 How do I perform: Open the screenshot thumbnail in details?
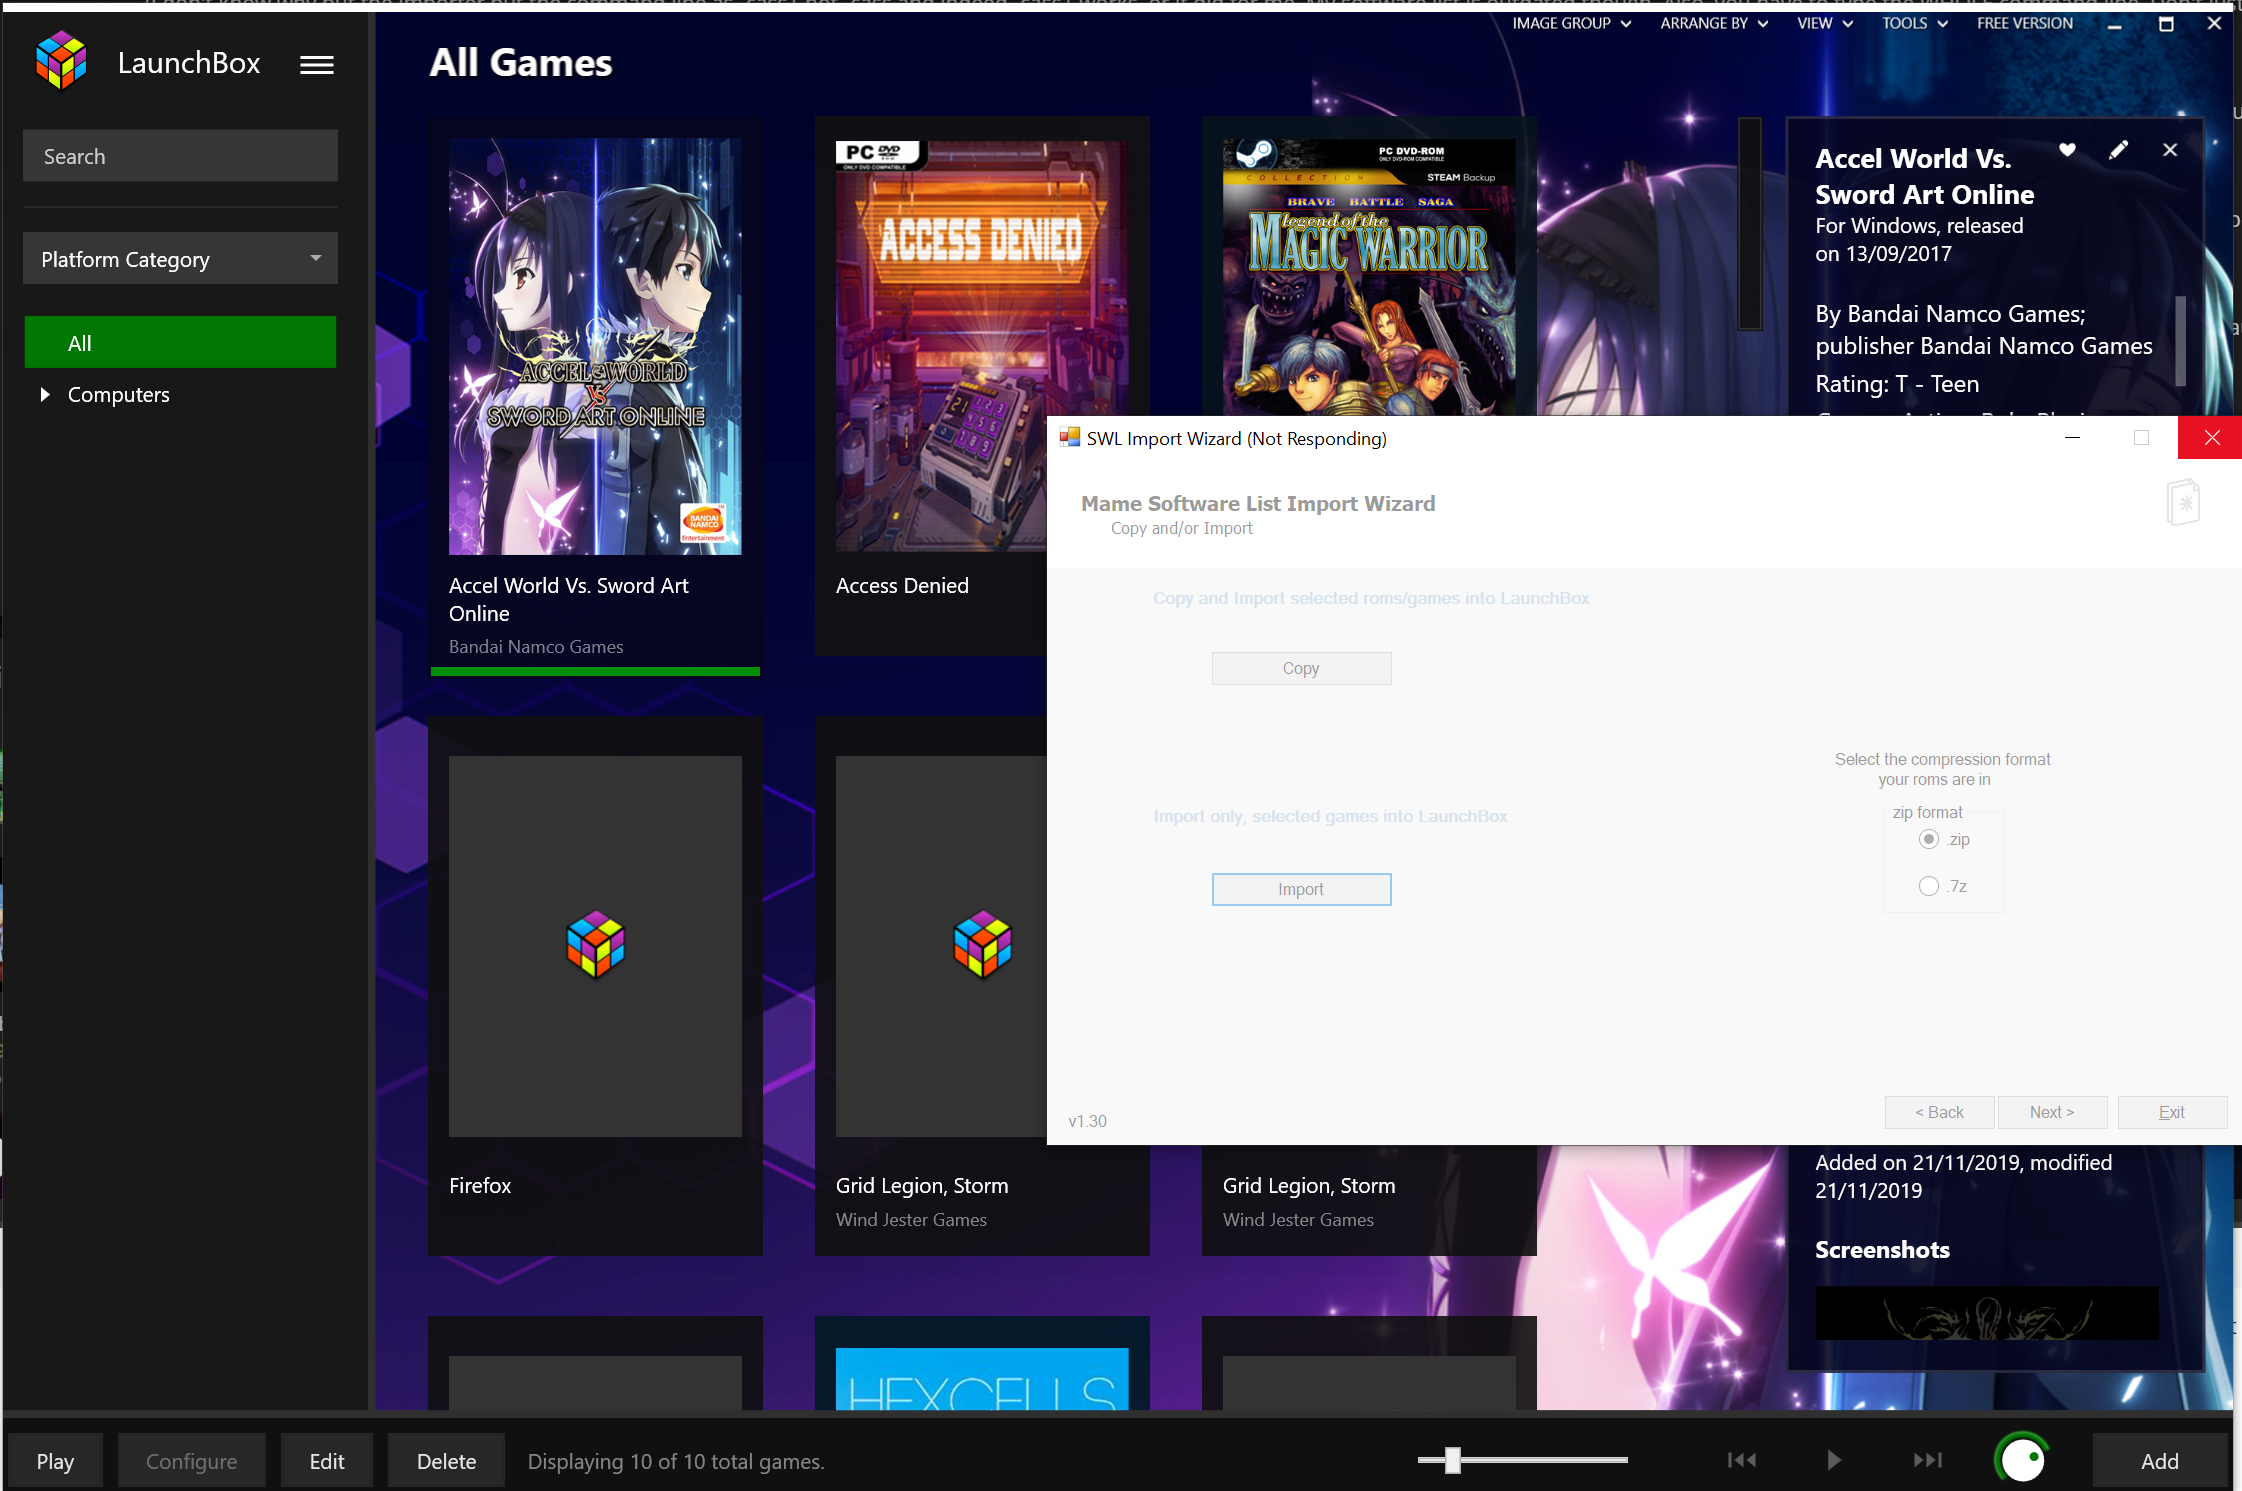click(x=1986, y=1313)
